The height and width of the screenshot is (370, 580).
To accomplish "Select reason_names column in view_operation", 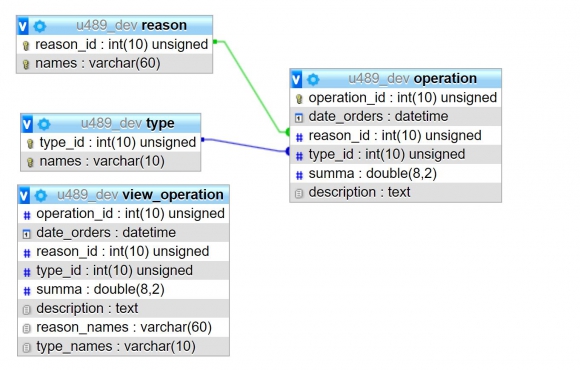I will (x=124, y=327).
